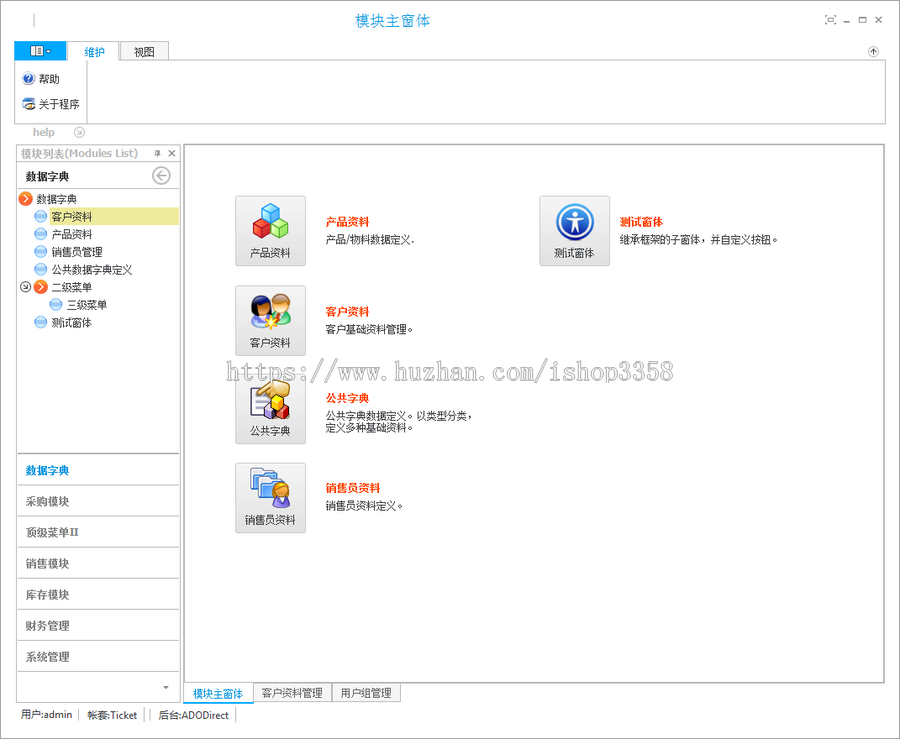Open navigation pane overflow dropdown arrow

click(x=166, y=687)
